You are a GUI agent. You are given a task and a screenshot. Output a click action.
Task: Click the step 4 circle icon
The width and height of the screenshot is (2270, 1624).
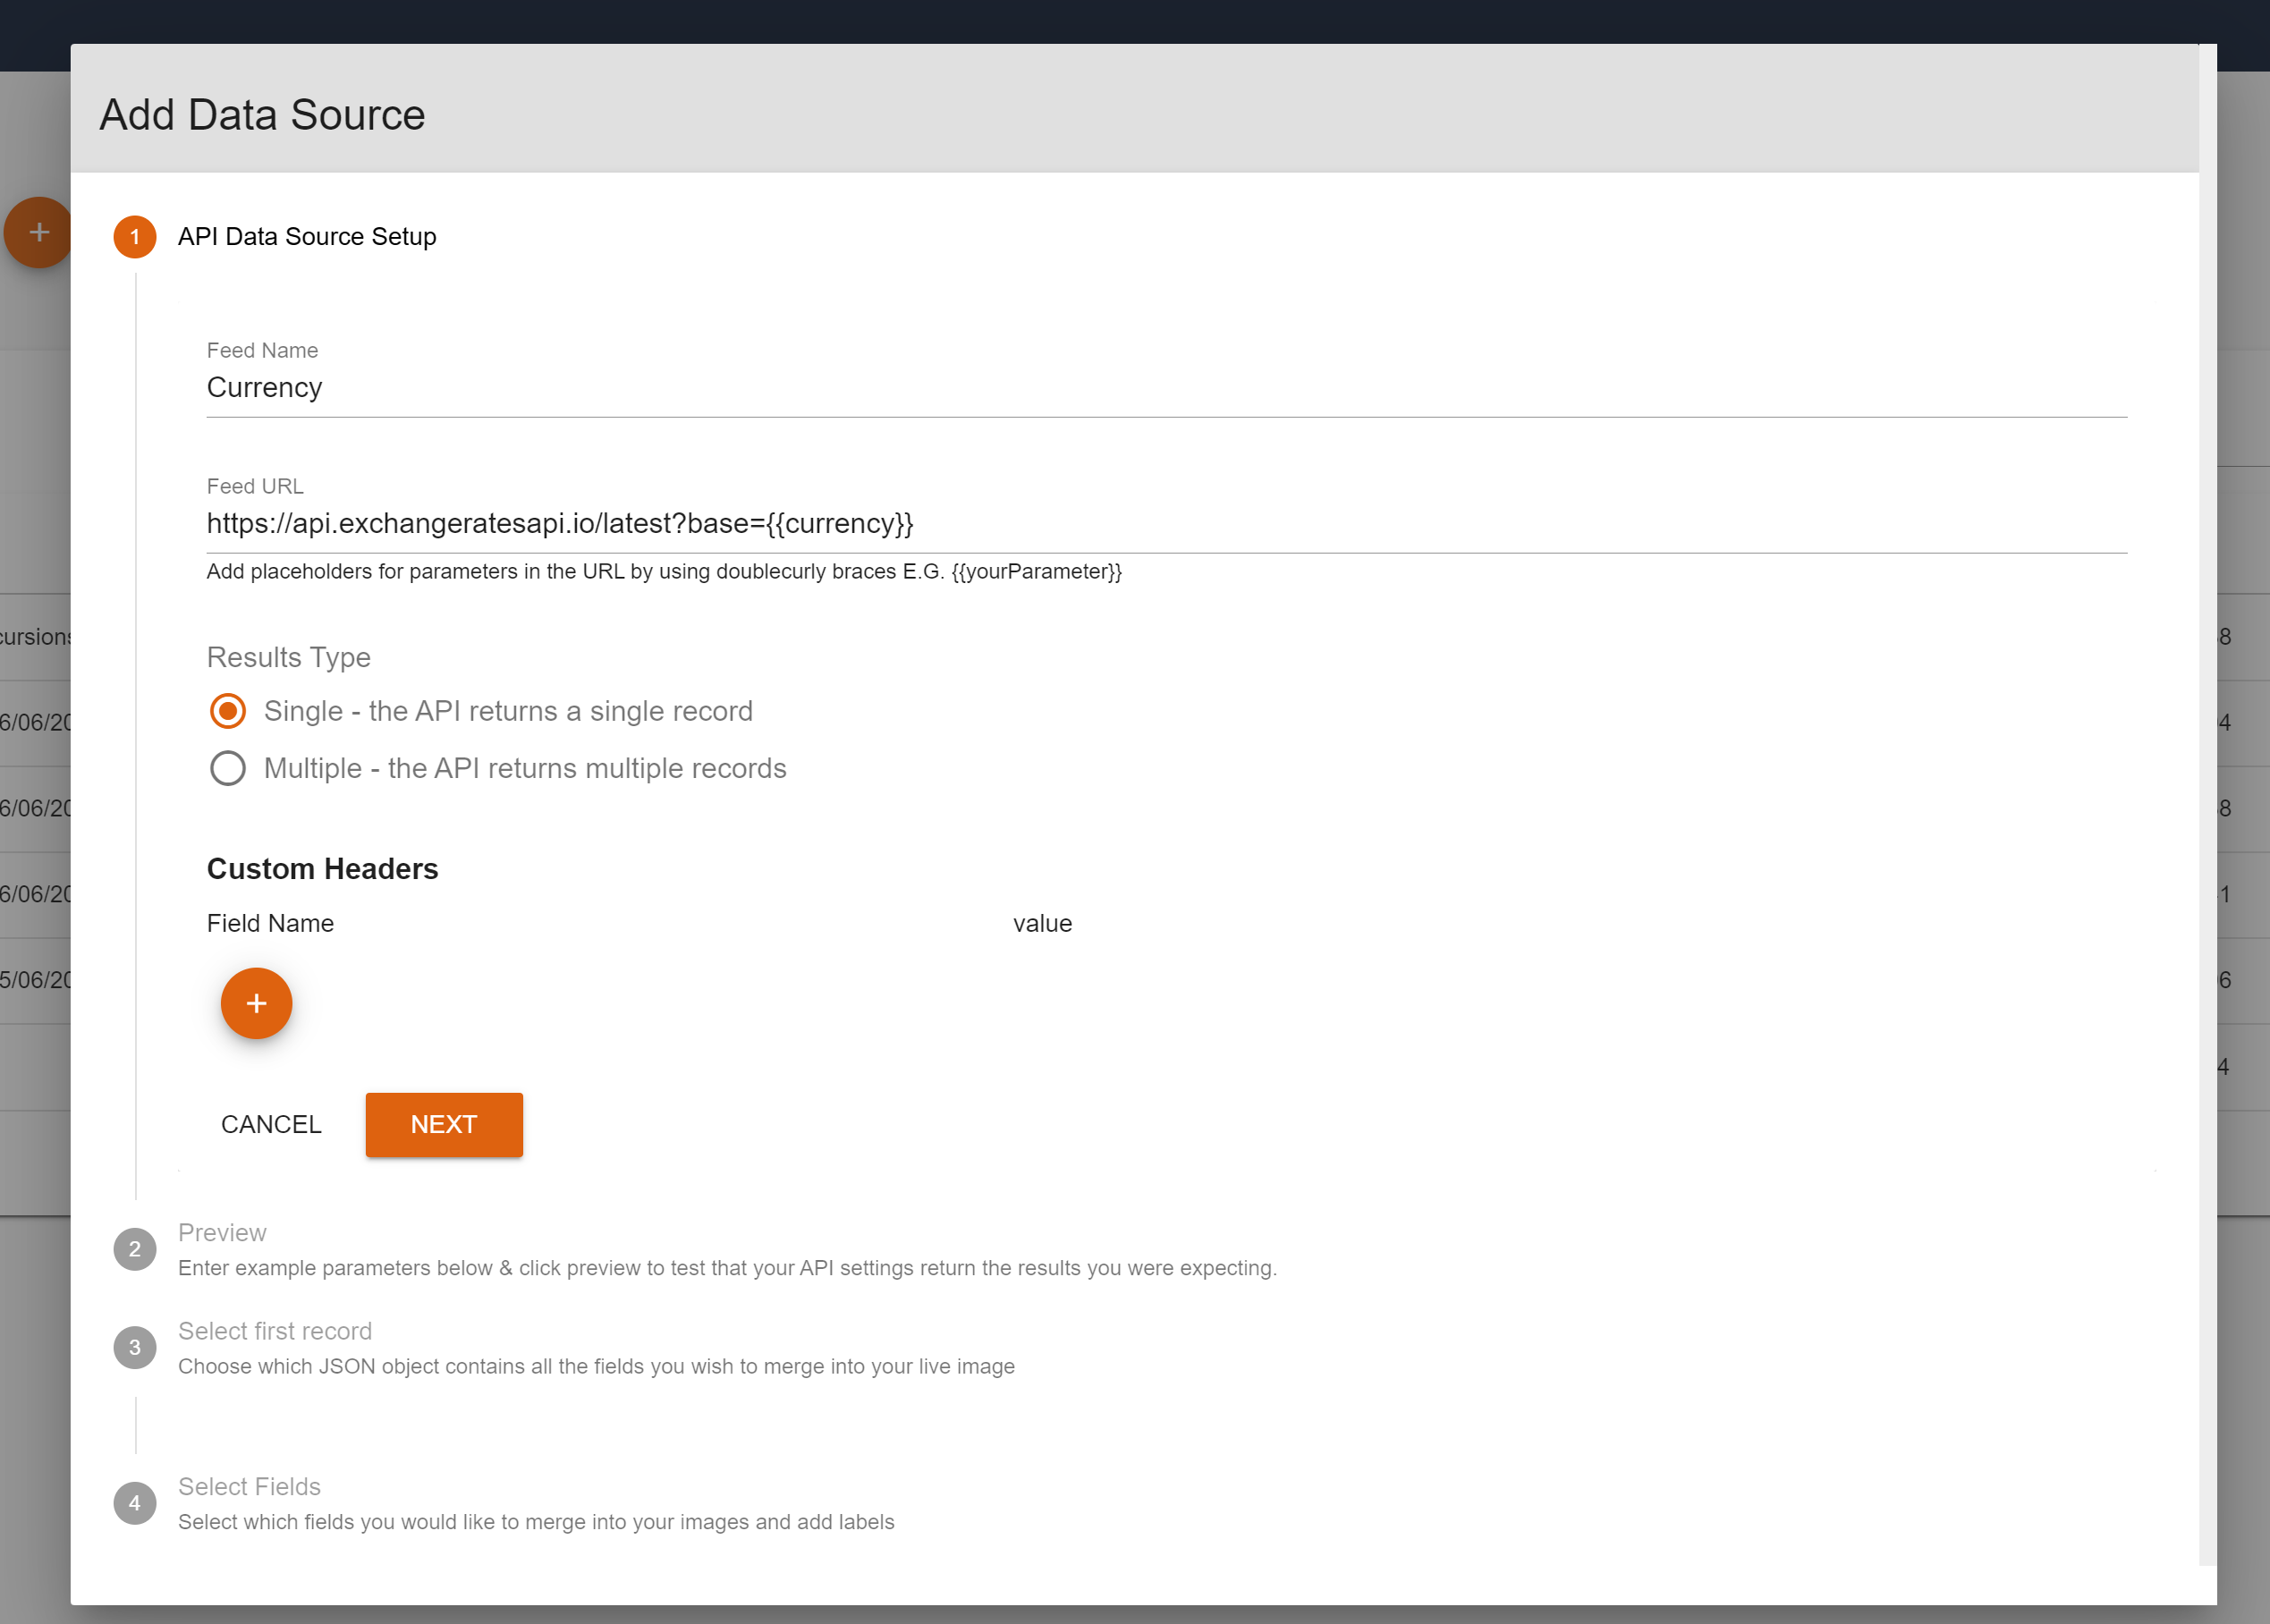pyautogui.click(x=135, y=1503)
